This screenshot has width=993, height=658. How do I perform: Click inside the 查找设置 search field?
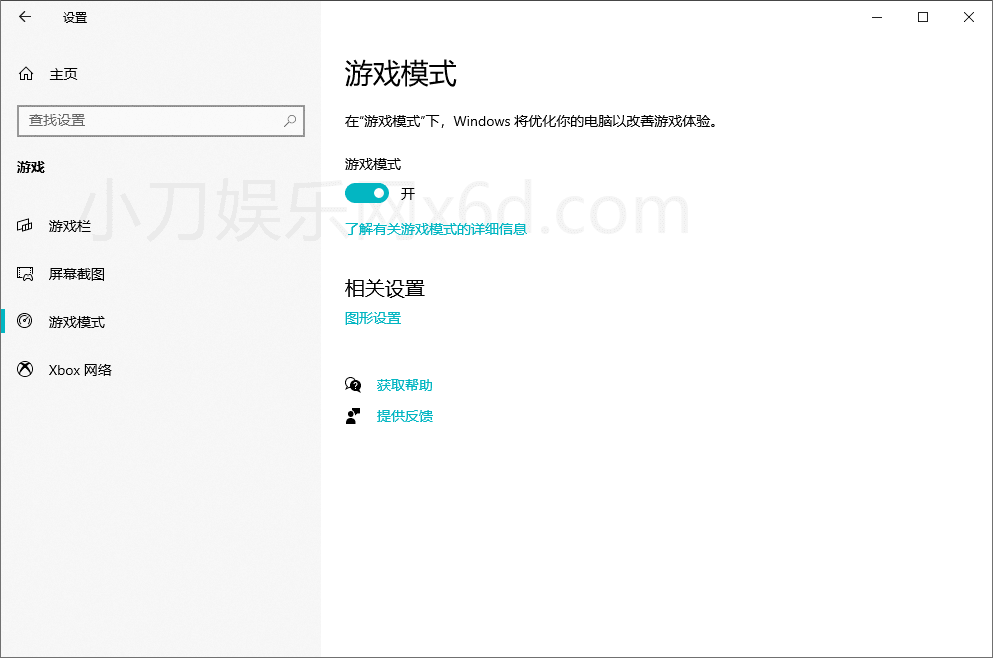pos(150,120)
